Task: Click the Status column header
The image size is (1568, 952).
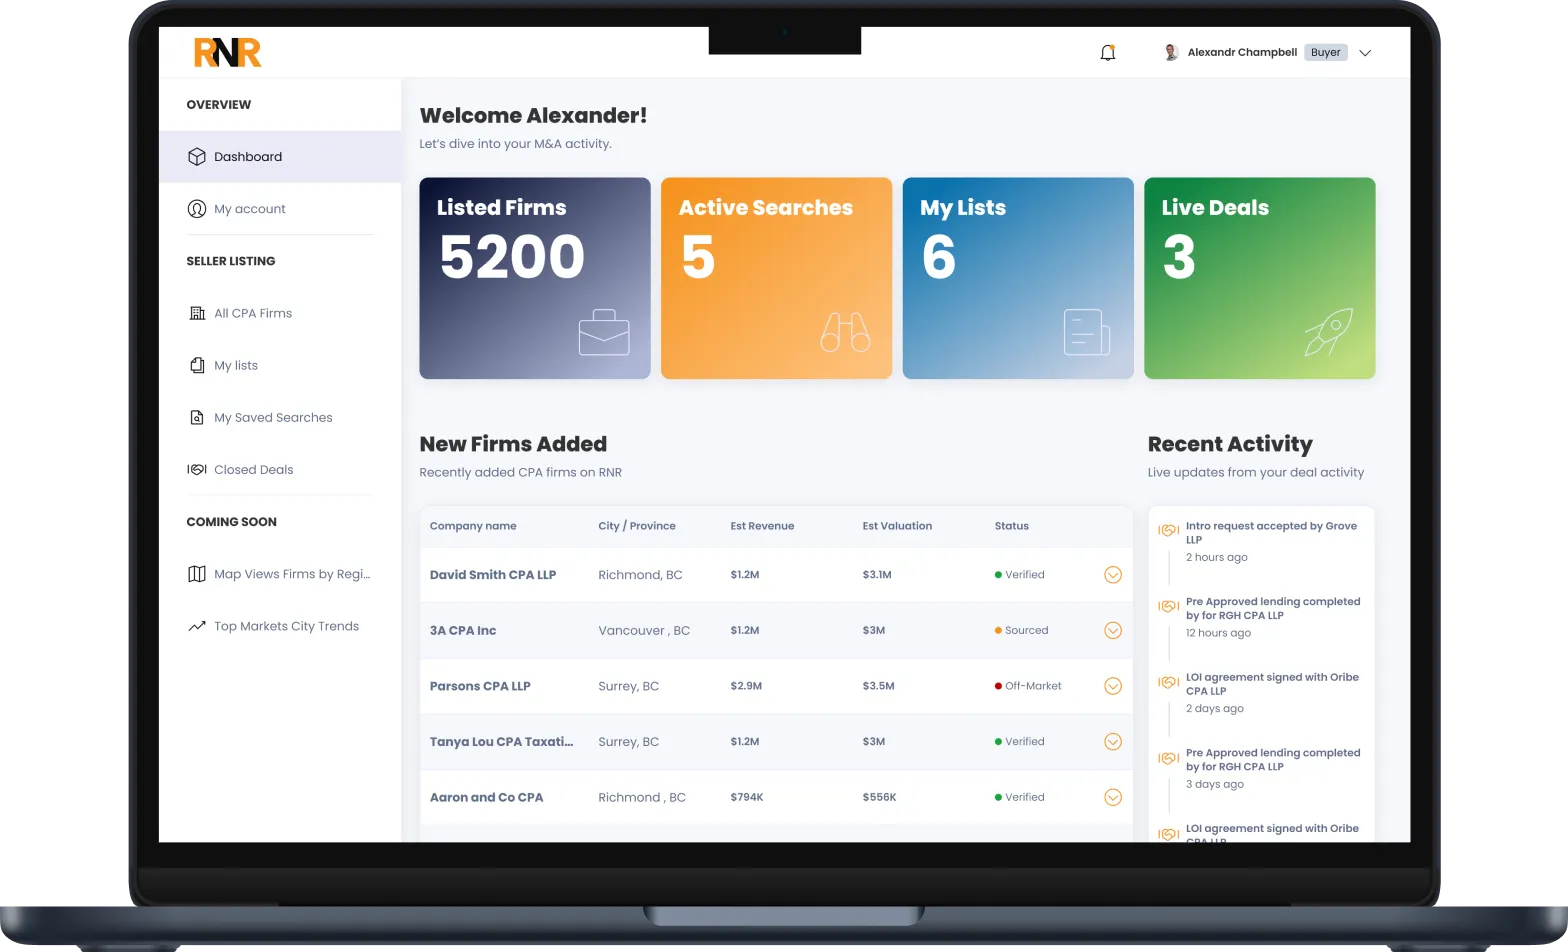Action: (x=1011, y=526)
